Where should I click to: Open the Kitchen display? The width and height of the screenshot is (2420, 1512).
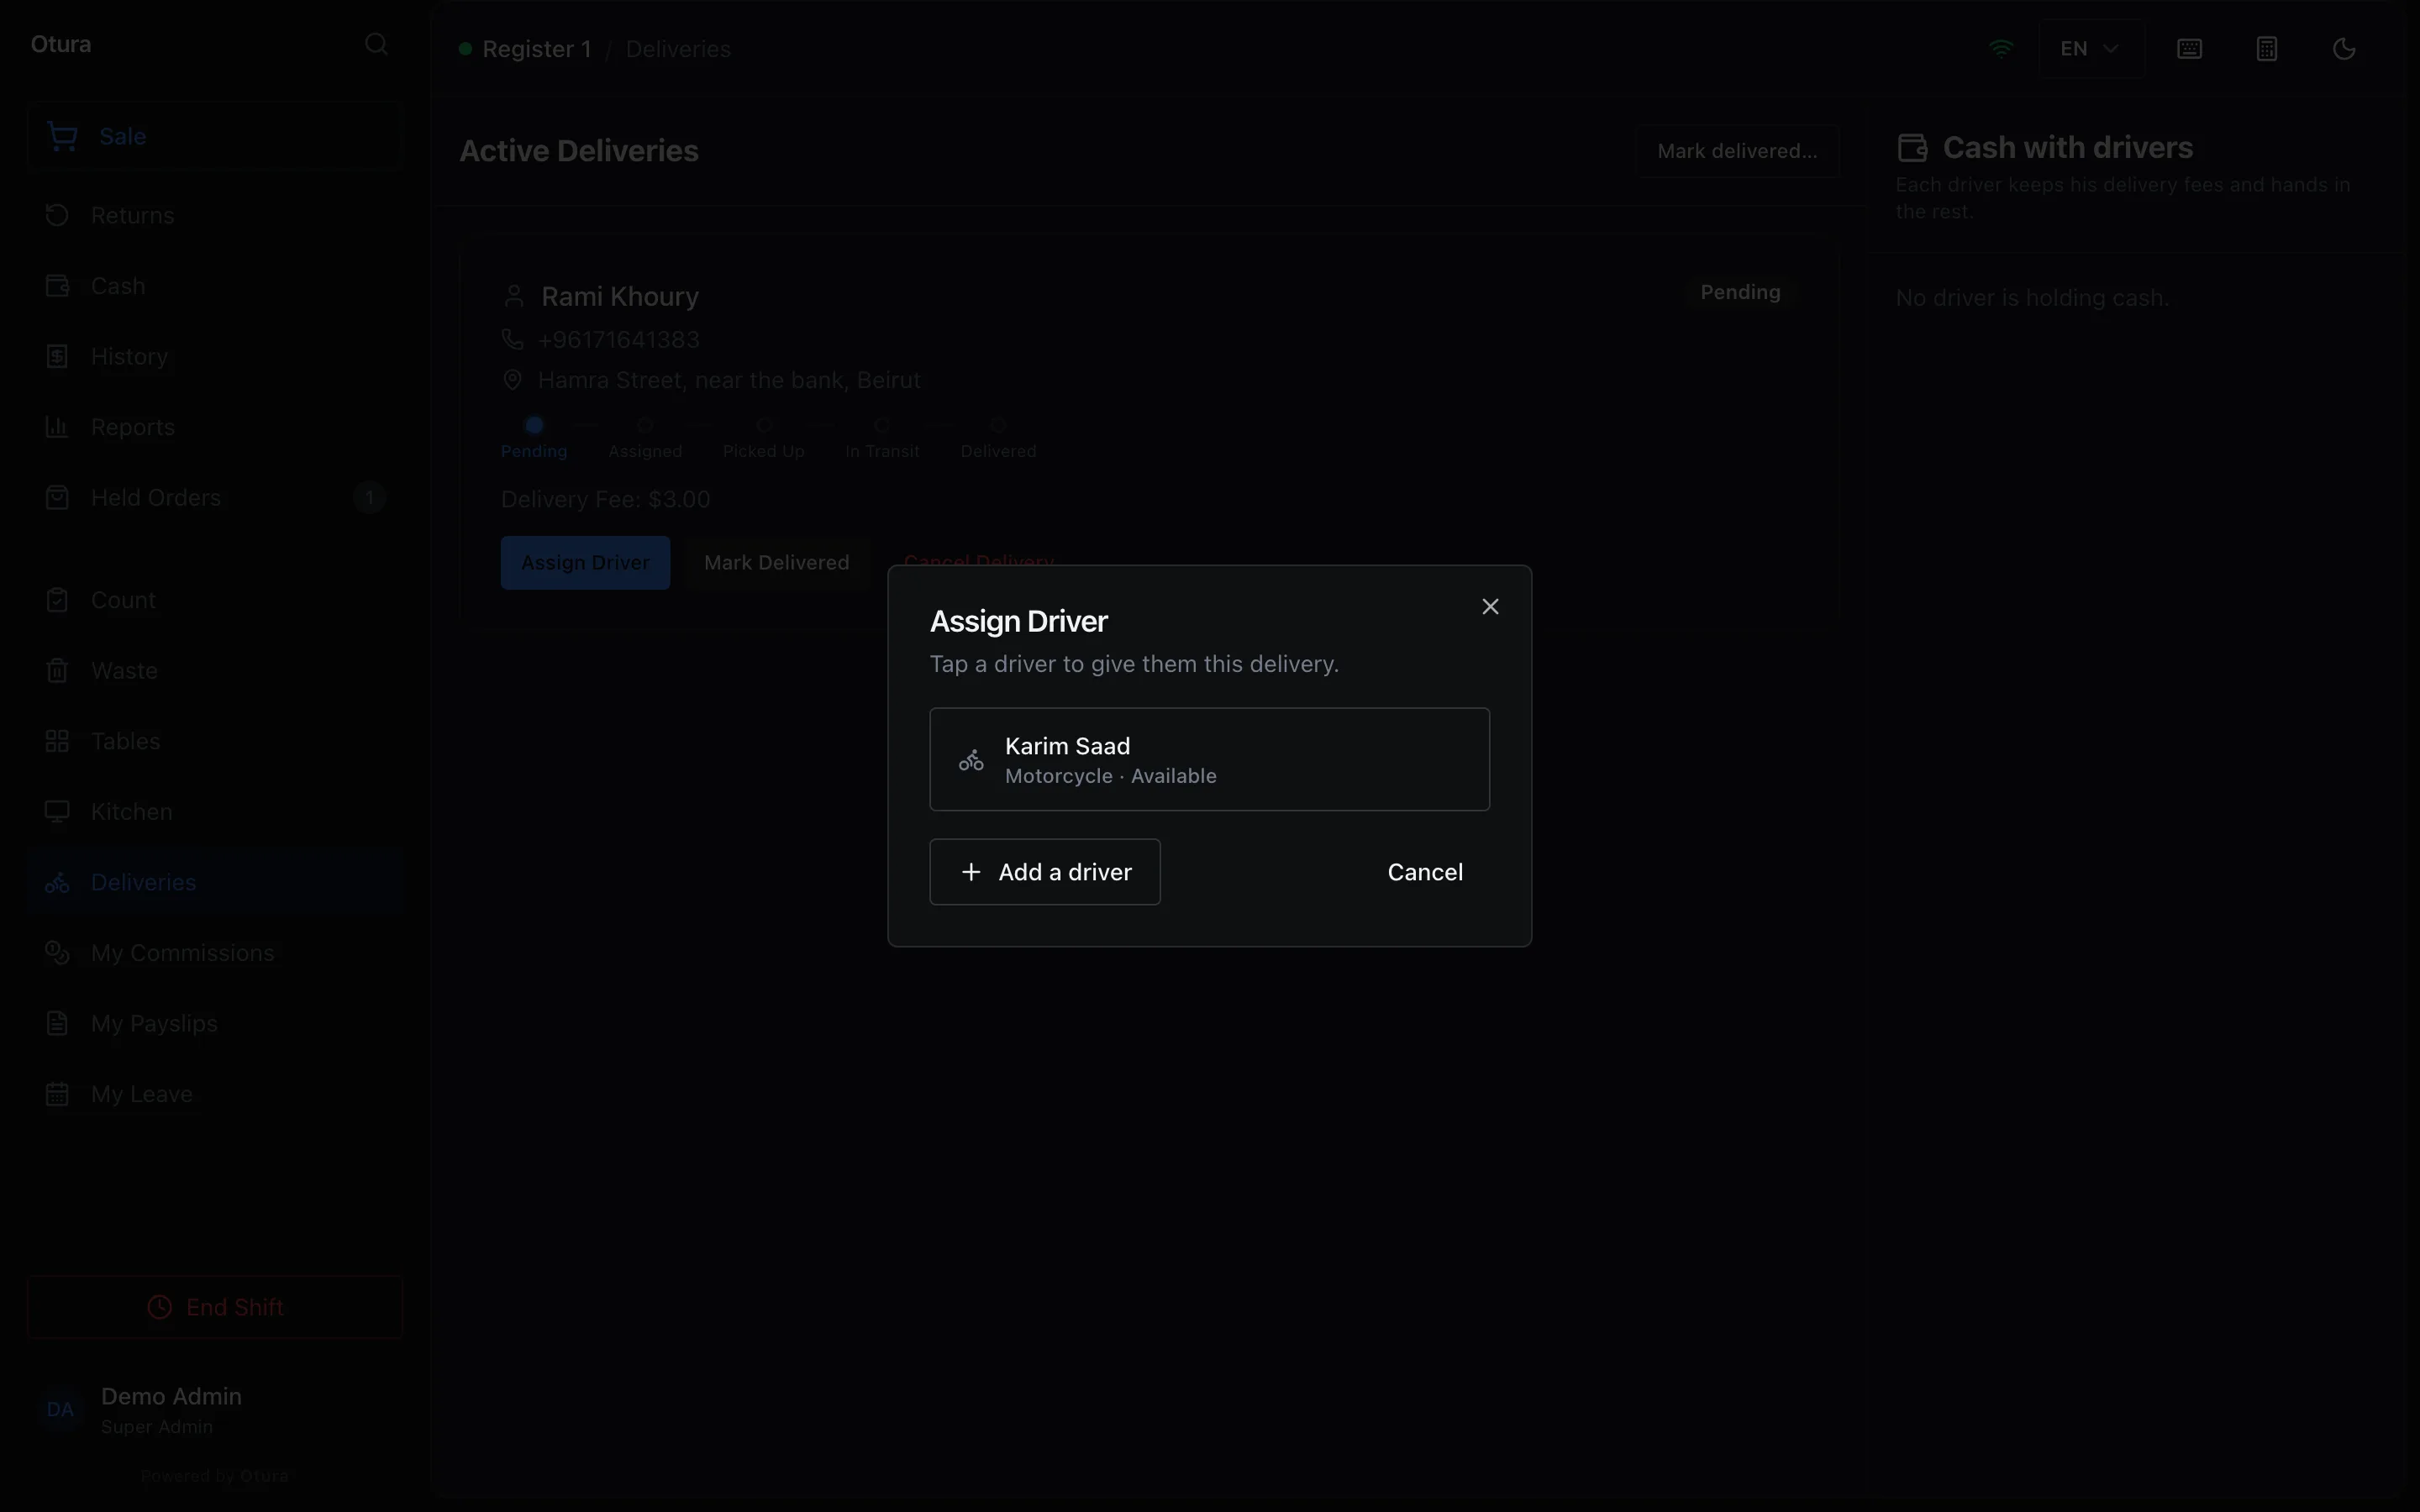point(215,812)
